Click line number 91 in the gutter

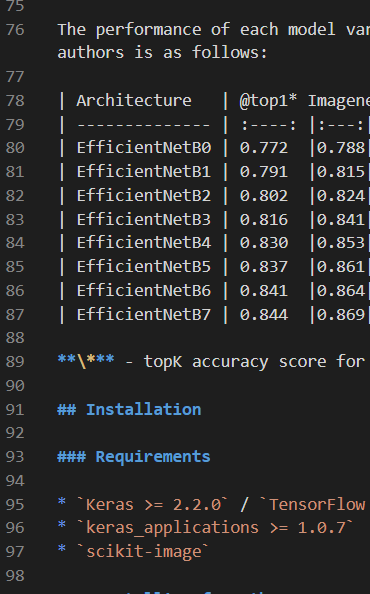click(15, 410)
